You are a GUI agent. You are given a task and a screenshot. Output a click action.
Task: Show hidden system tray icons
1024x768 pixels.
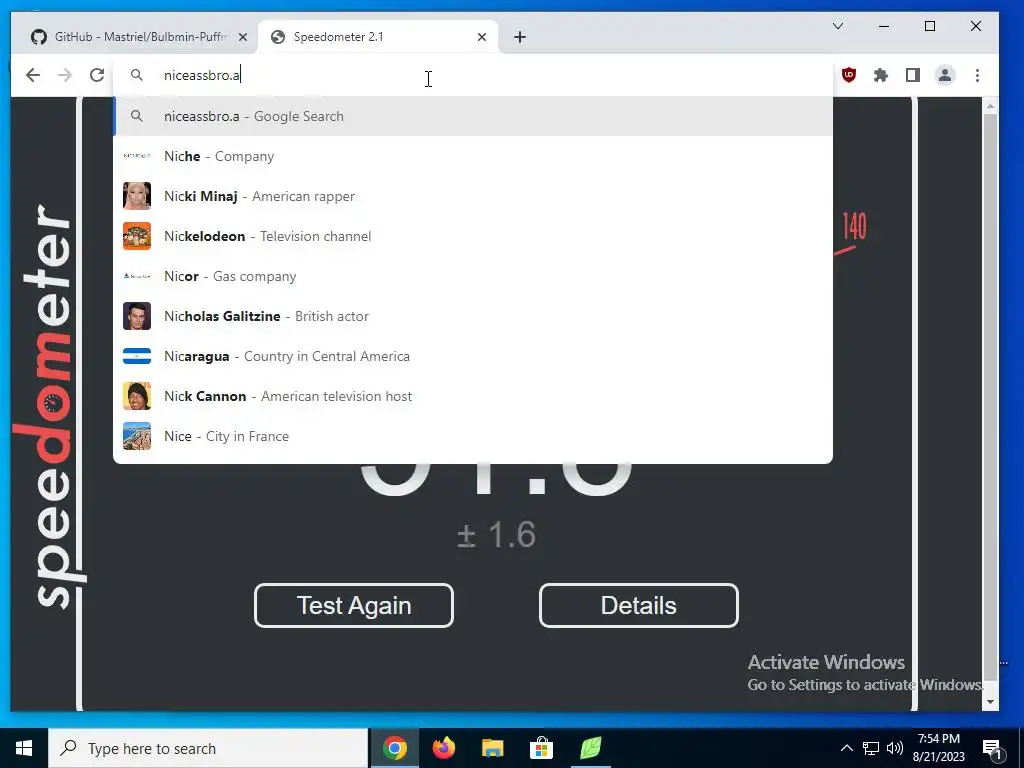coord(846,748)
